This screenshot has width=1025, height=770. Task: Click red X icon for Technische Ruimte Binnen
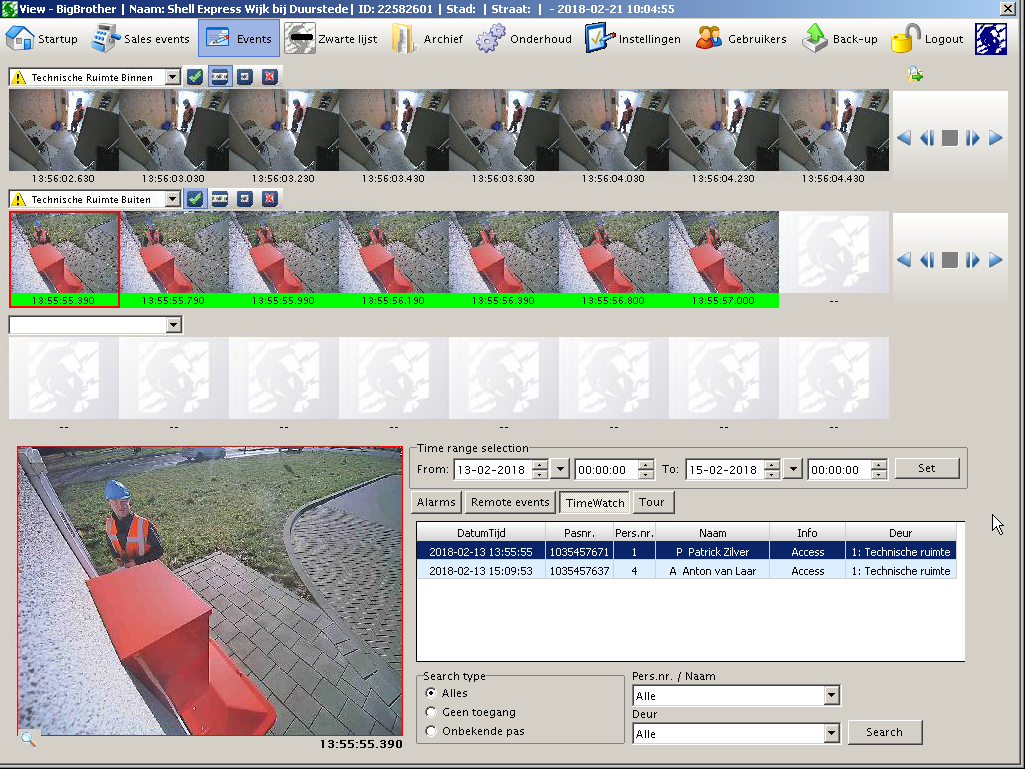[x=269, y=77]
